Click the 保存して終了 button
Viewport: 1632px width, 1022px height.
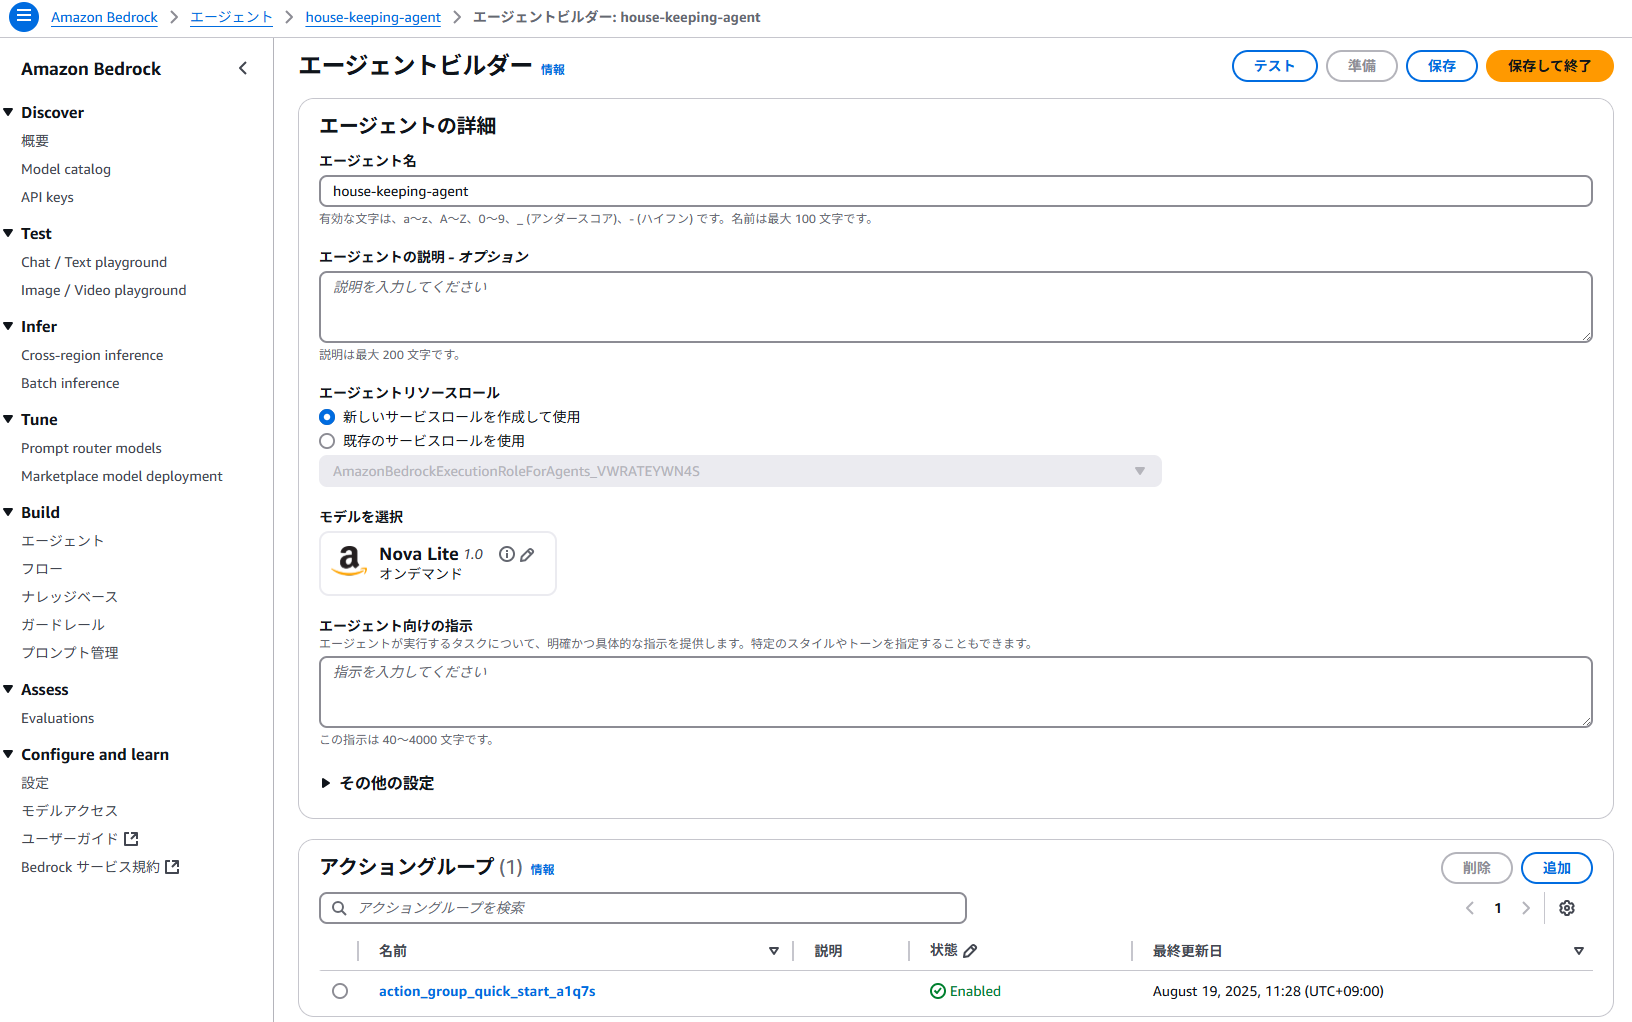(x=1549, y=66)
